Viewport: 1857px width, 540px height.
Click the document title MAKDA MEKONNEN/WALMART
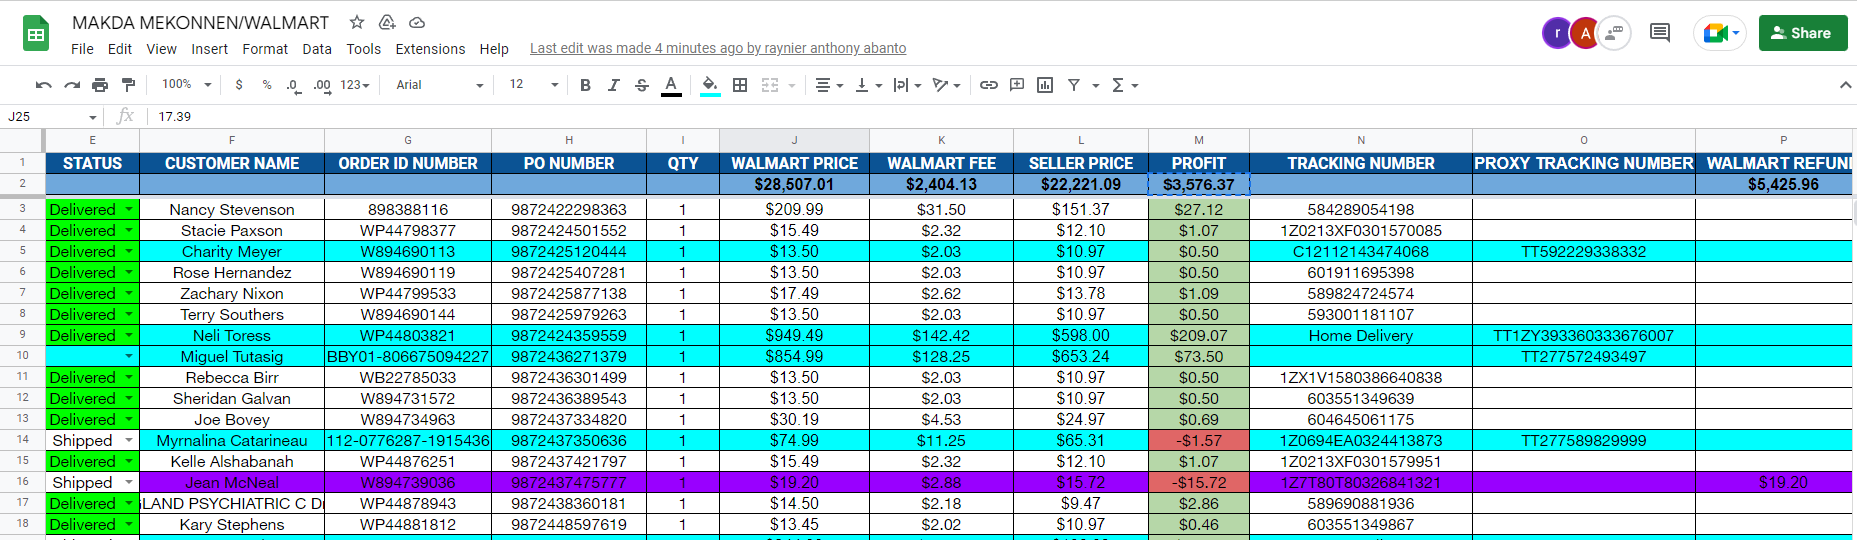point(200,22)
